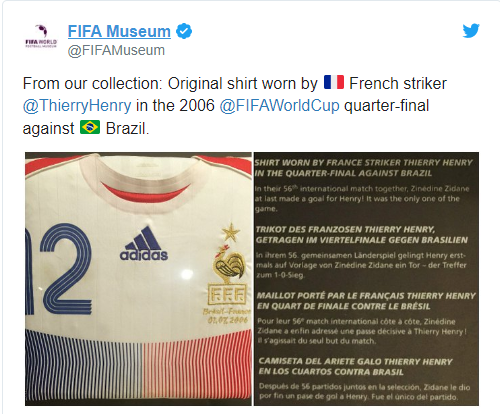Viewport: 500px width, 414px height.
Task: Click the golden FFF rooster crest
Action: [228, 275]
